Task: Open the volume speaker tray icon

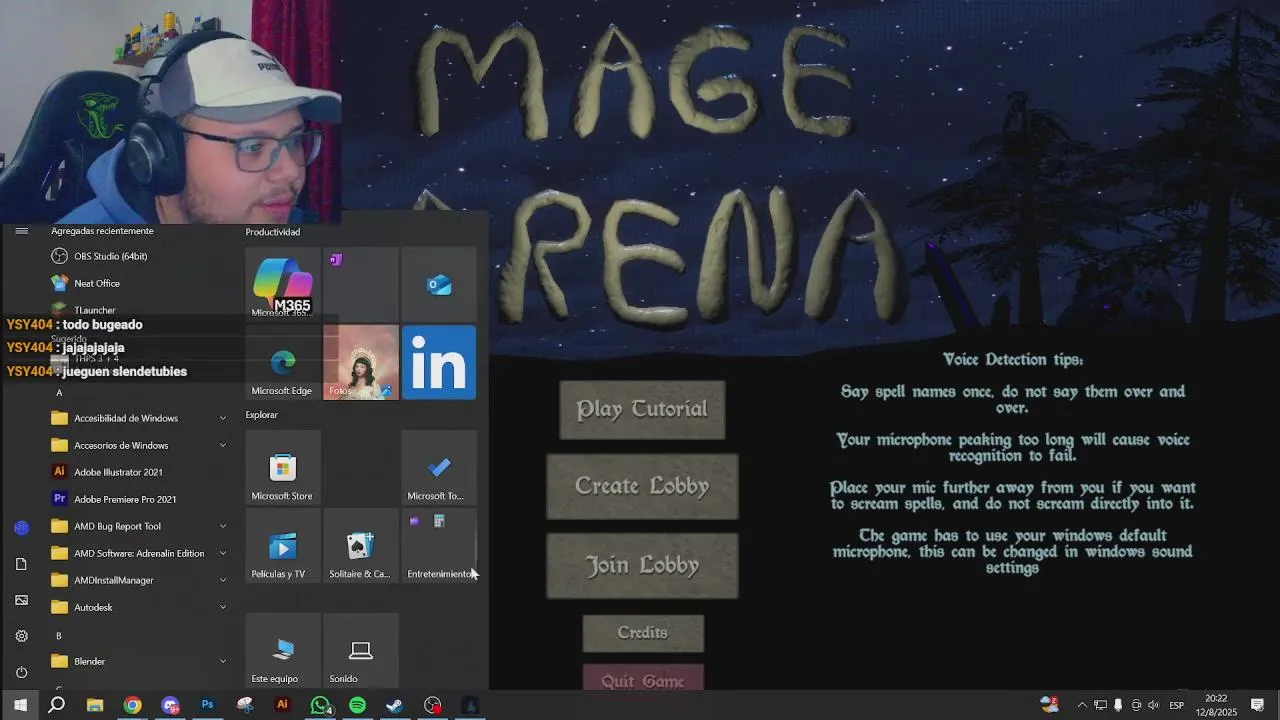Action: coord(1153,705)
